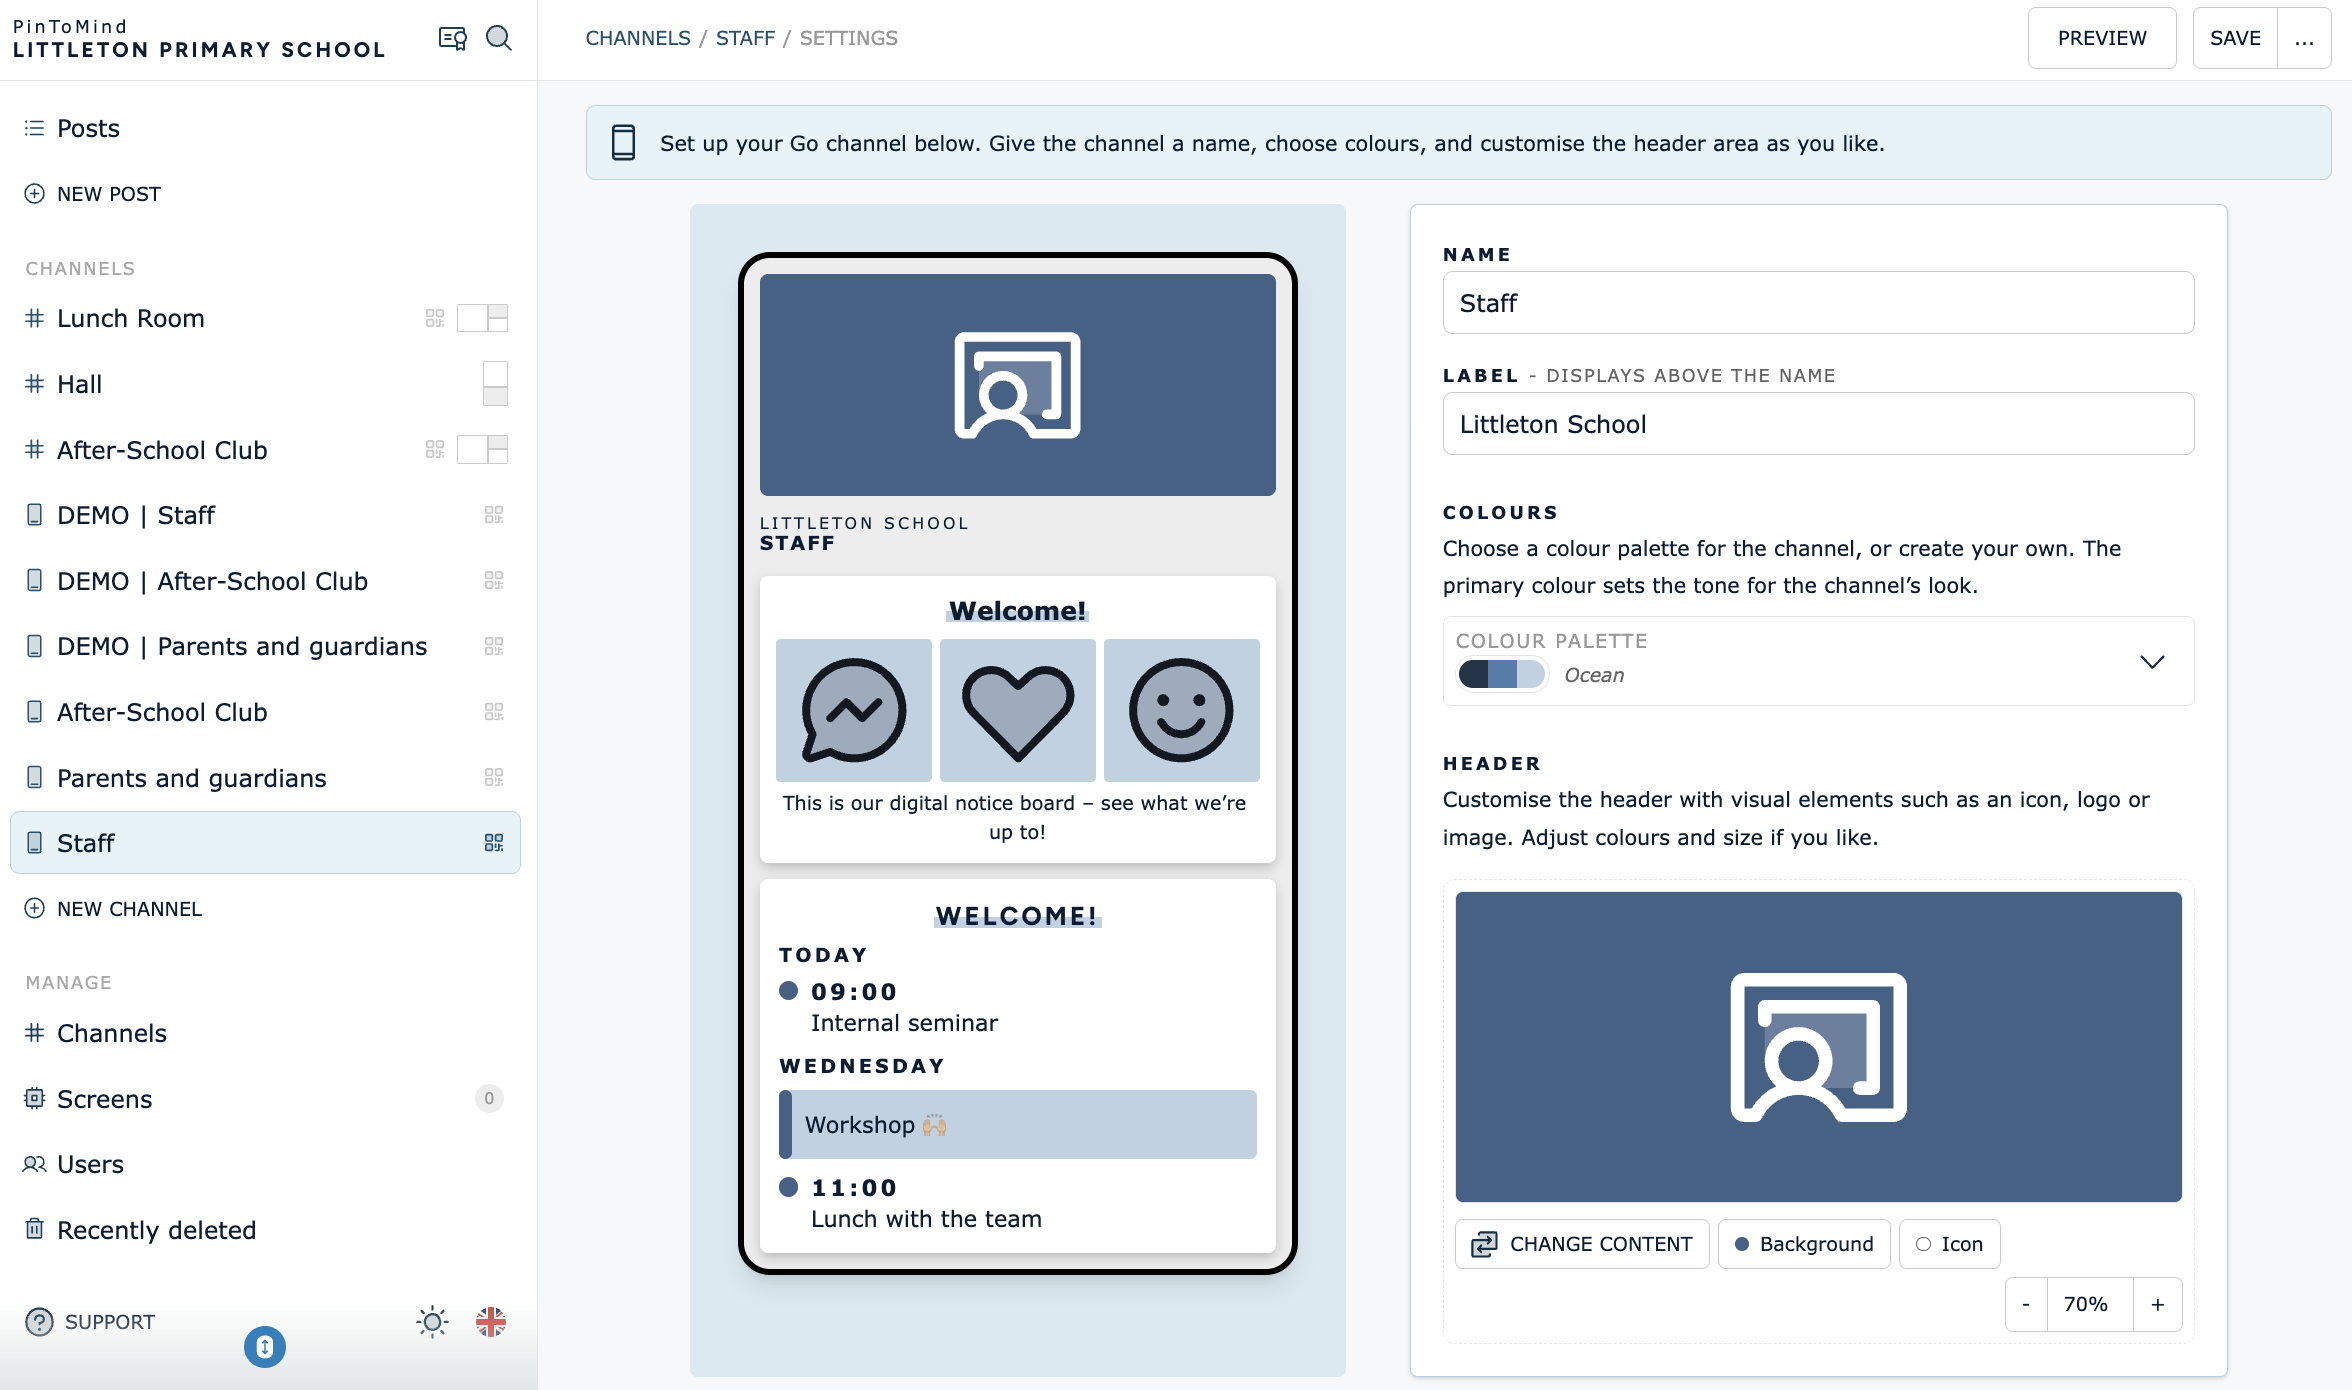Click QR code icon next to Lunch Room
The height and width of the screenshot is (1390, 2352).
[434, 318]
